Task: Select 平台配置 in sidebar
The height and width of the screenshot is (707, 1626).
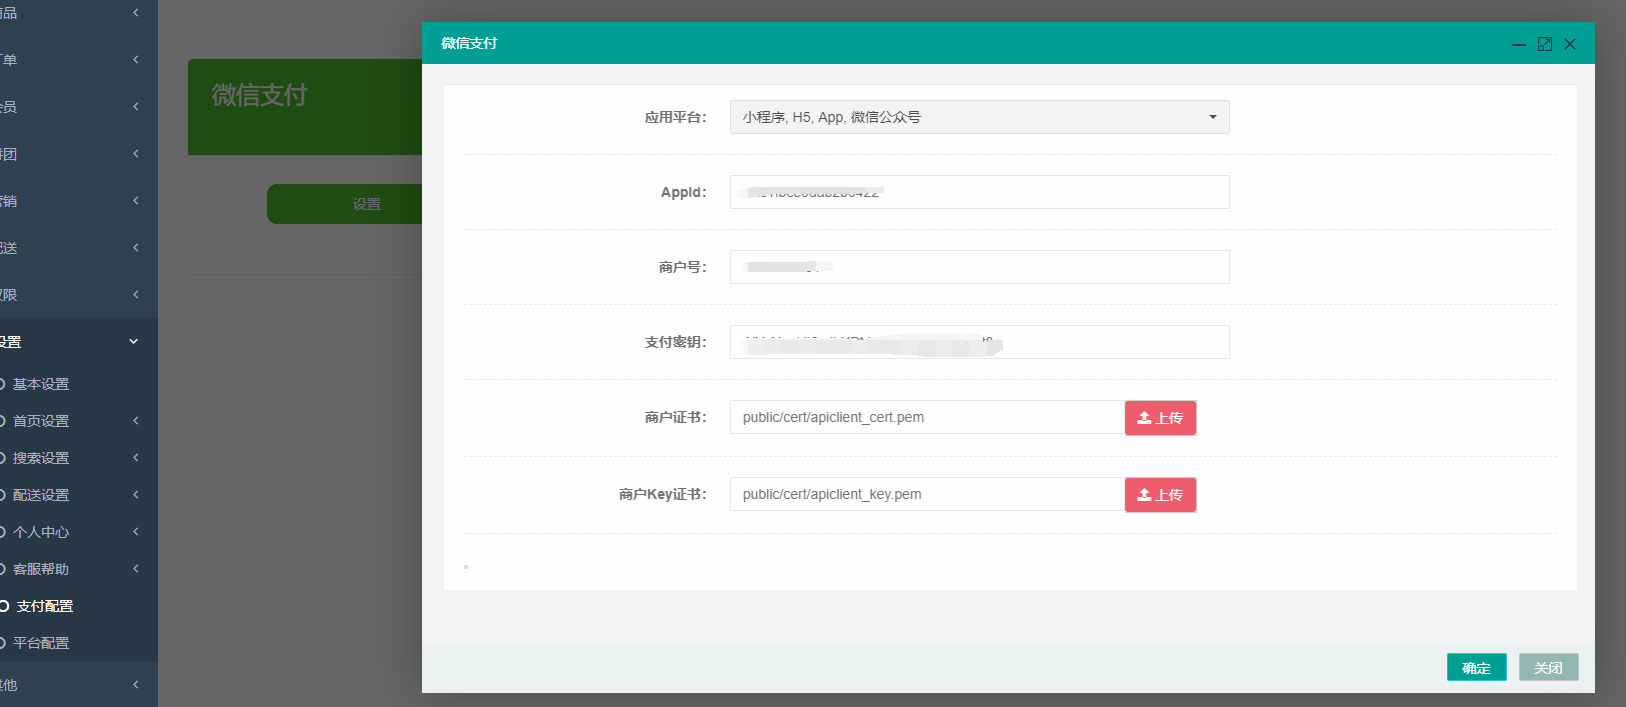Action: pyautogui.click(x=41, y=643)
